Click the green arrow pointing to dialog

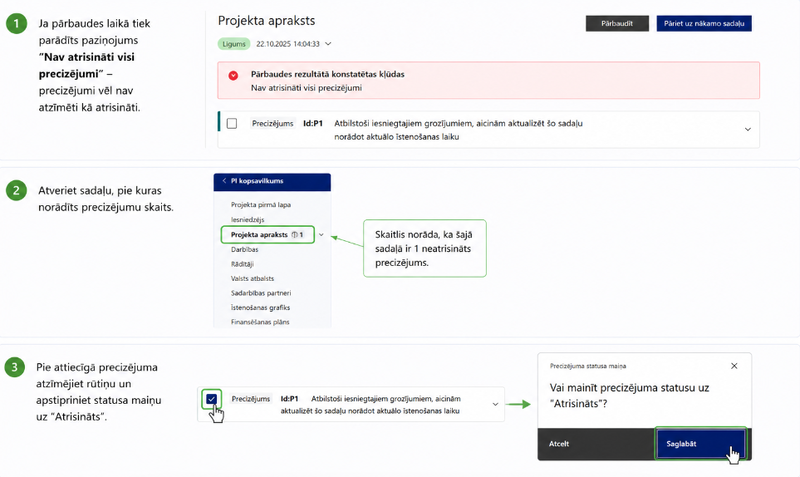click(518, 405)
